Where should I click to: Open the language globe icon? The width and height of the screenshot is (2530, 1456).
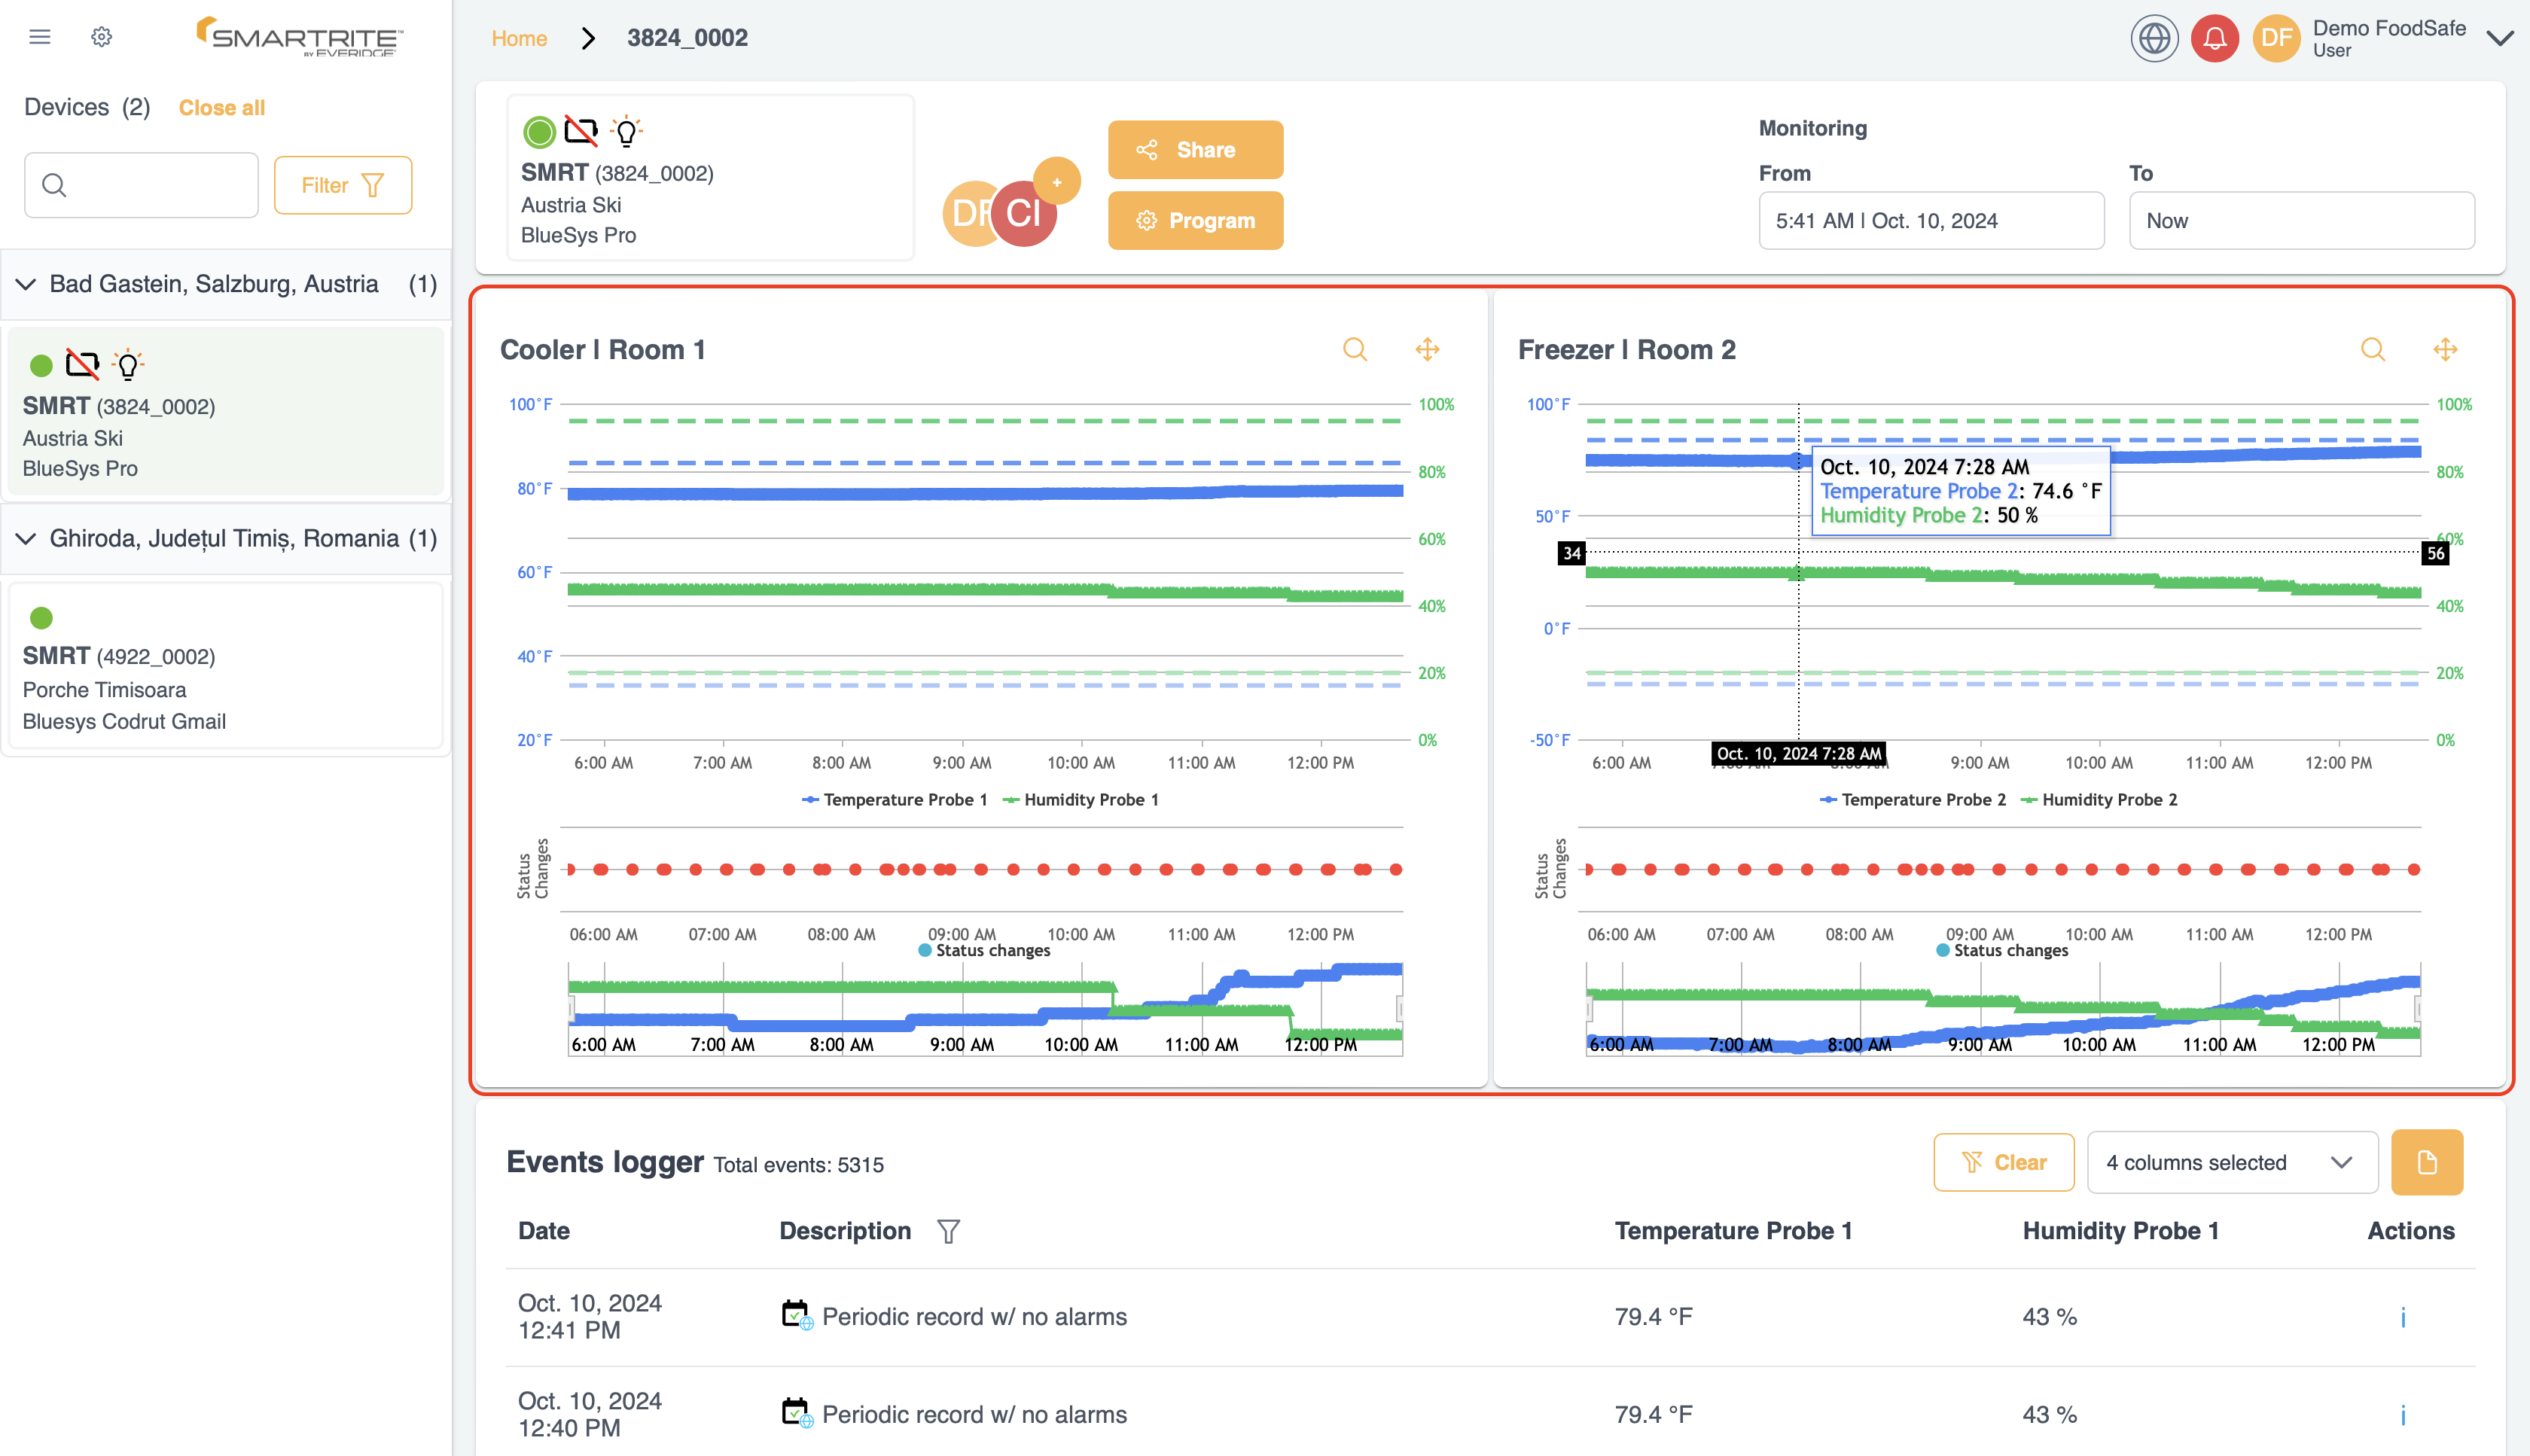pyautogui.click(x=2154, y=39)
